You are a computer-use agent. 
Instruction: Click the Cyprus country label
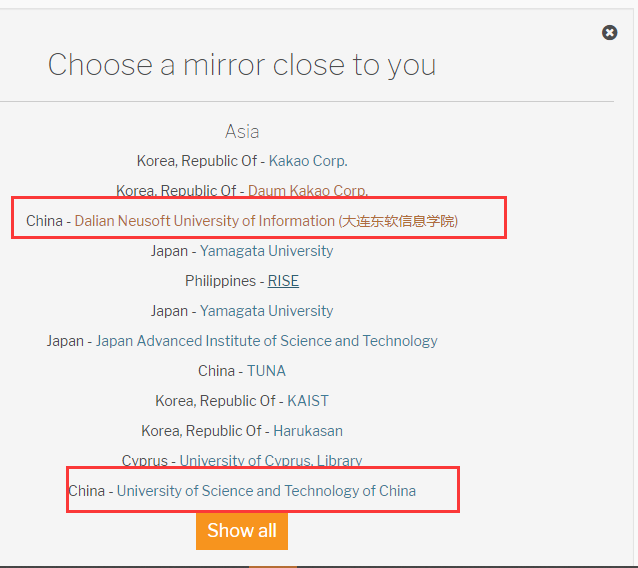click(x=144, y=461)
